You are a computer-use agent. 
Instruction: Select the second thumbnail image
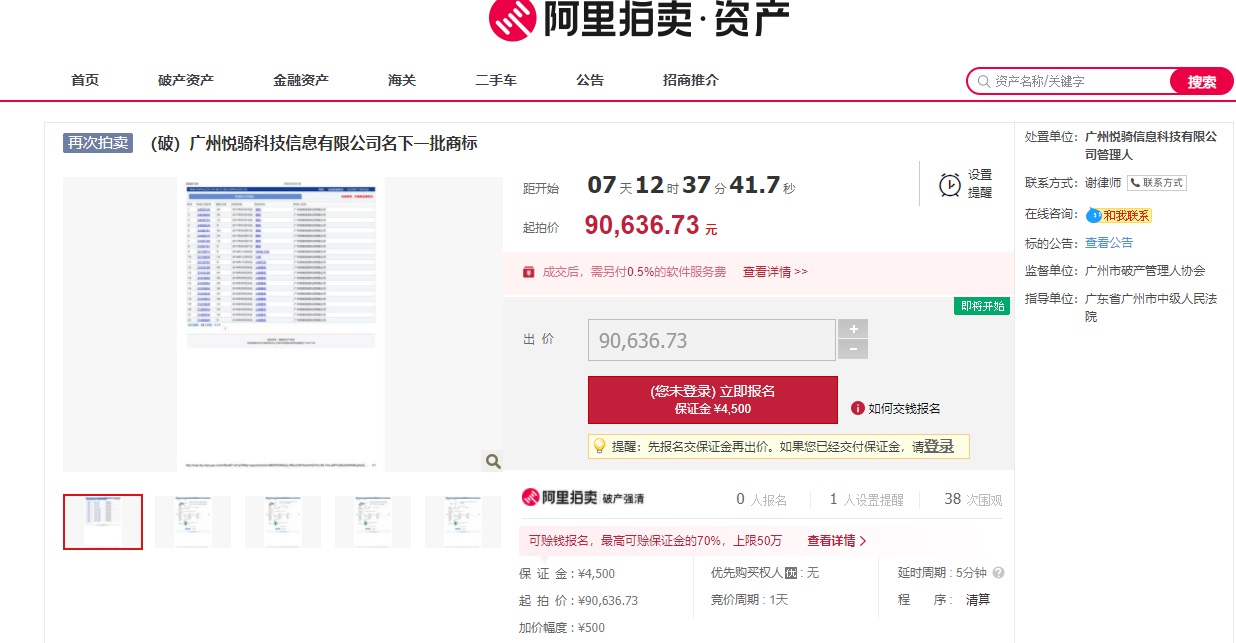pyautogui.click(x=192, y=521)
